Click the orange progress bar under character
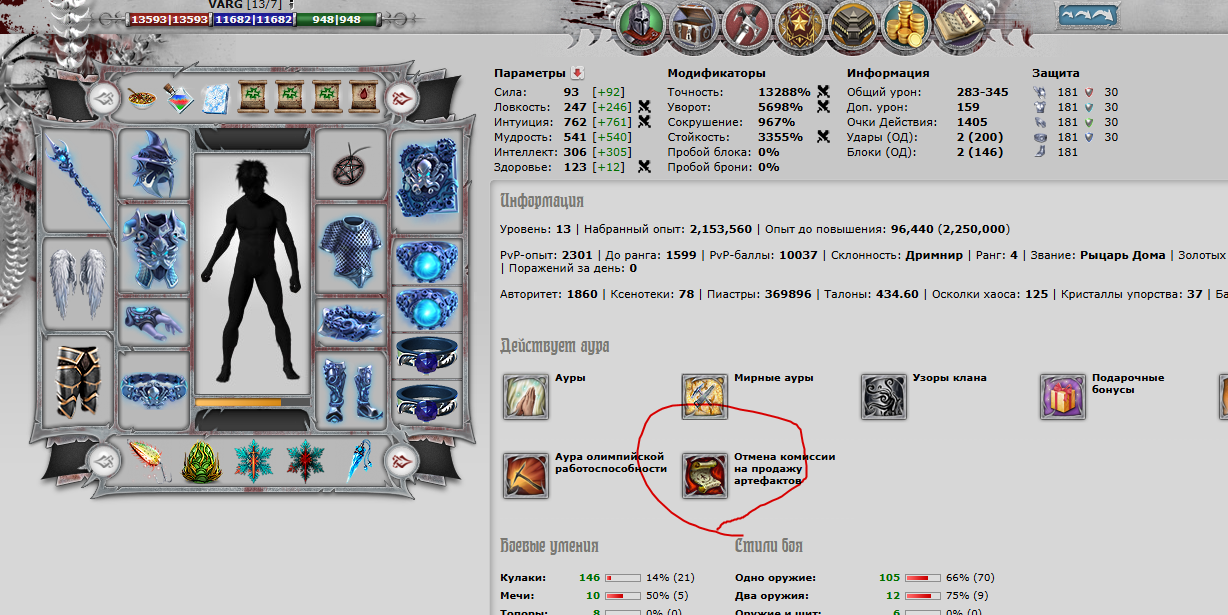This screenshot has width=1228, height=615. pos(253,402)
